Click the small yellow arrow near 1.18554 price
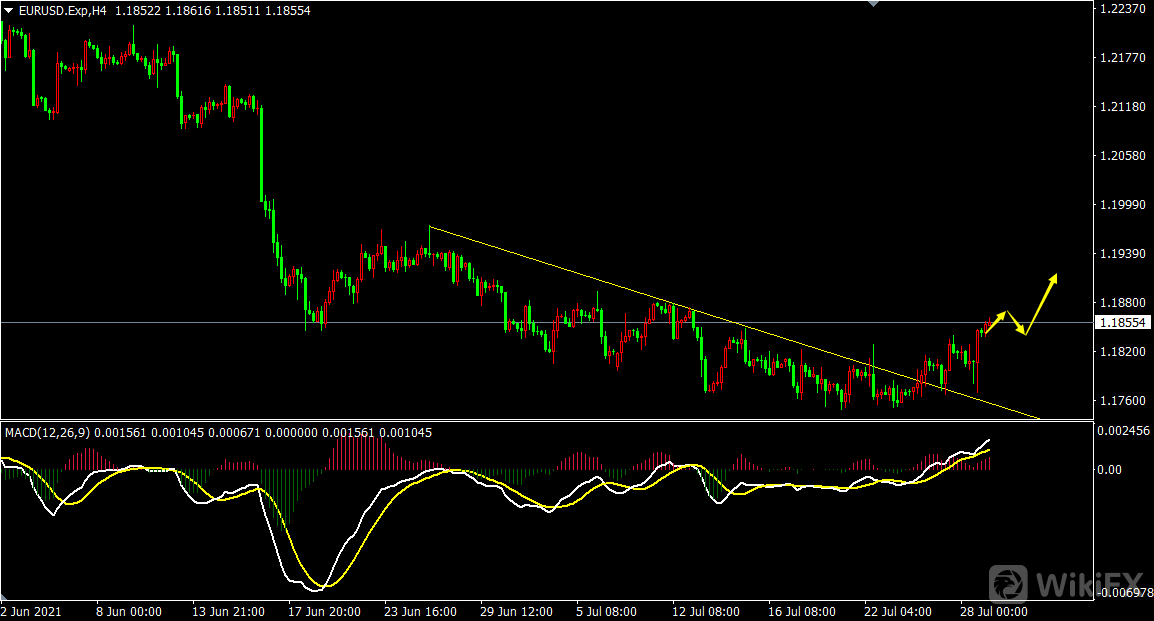The height and width of the screenshot is (621, 1154). point(996,320)
